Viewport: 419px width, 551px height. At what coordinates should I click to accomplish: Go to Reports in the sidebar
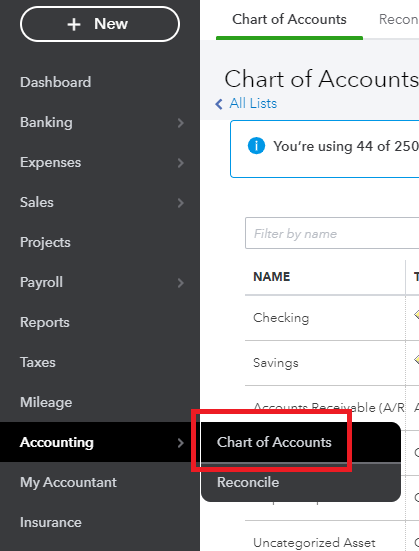point(45,322)
